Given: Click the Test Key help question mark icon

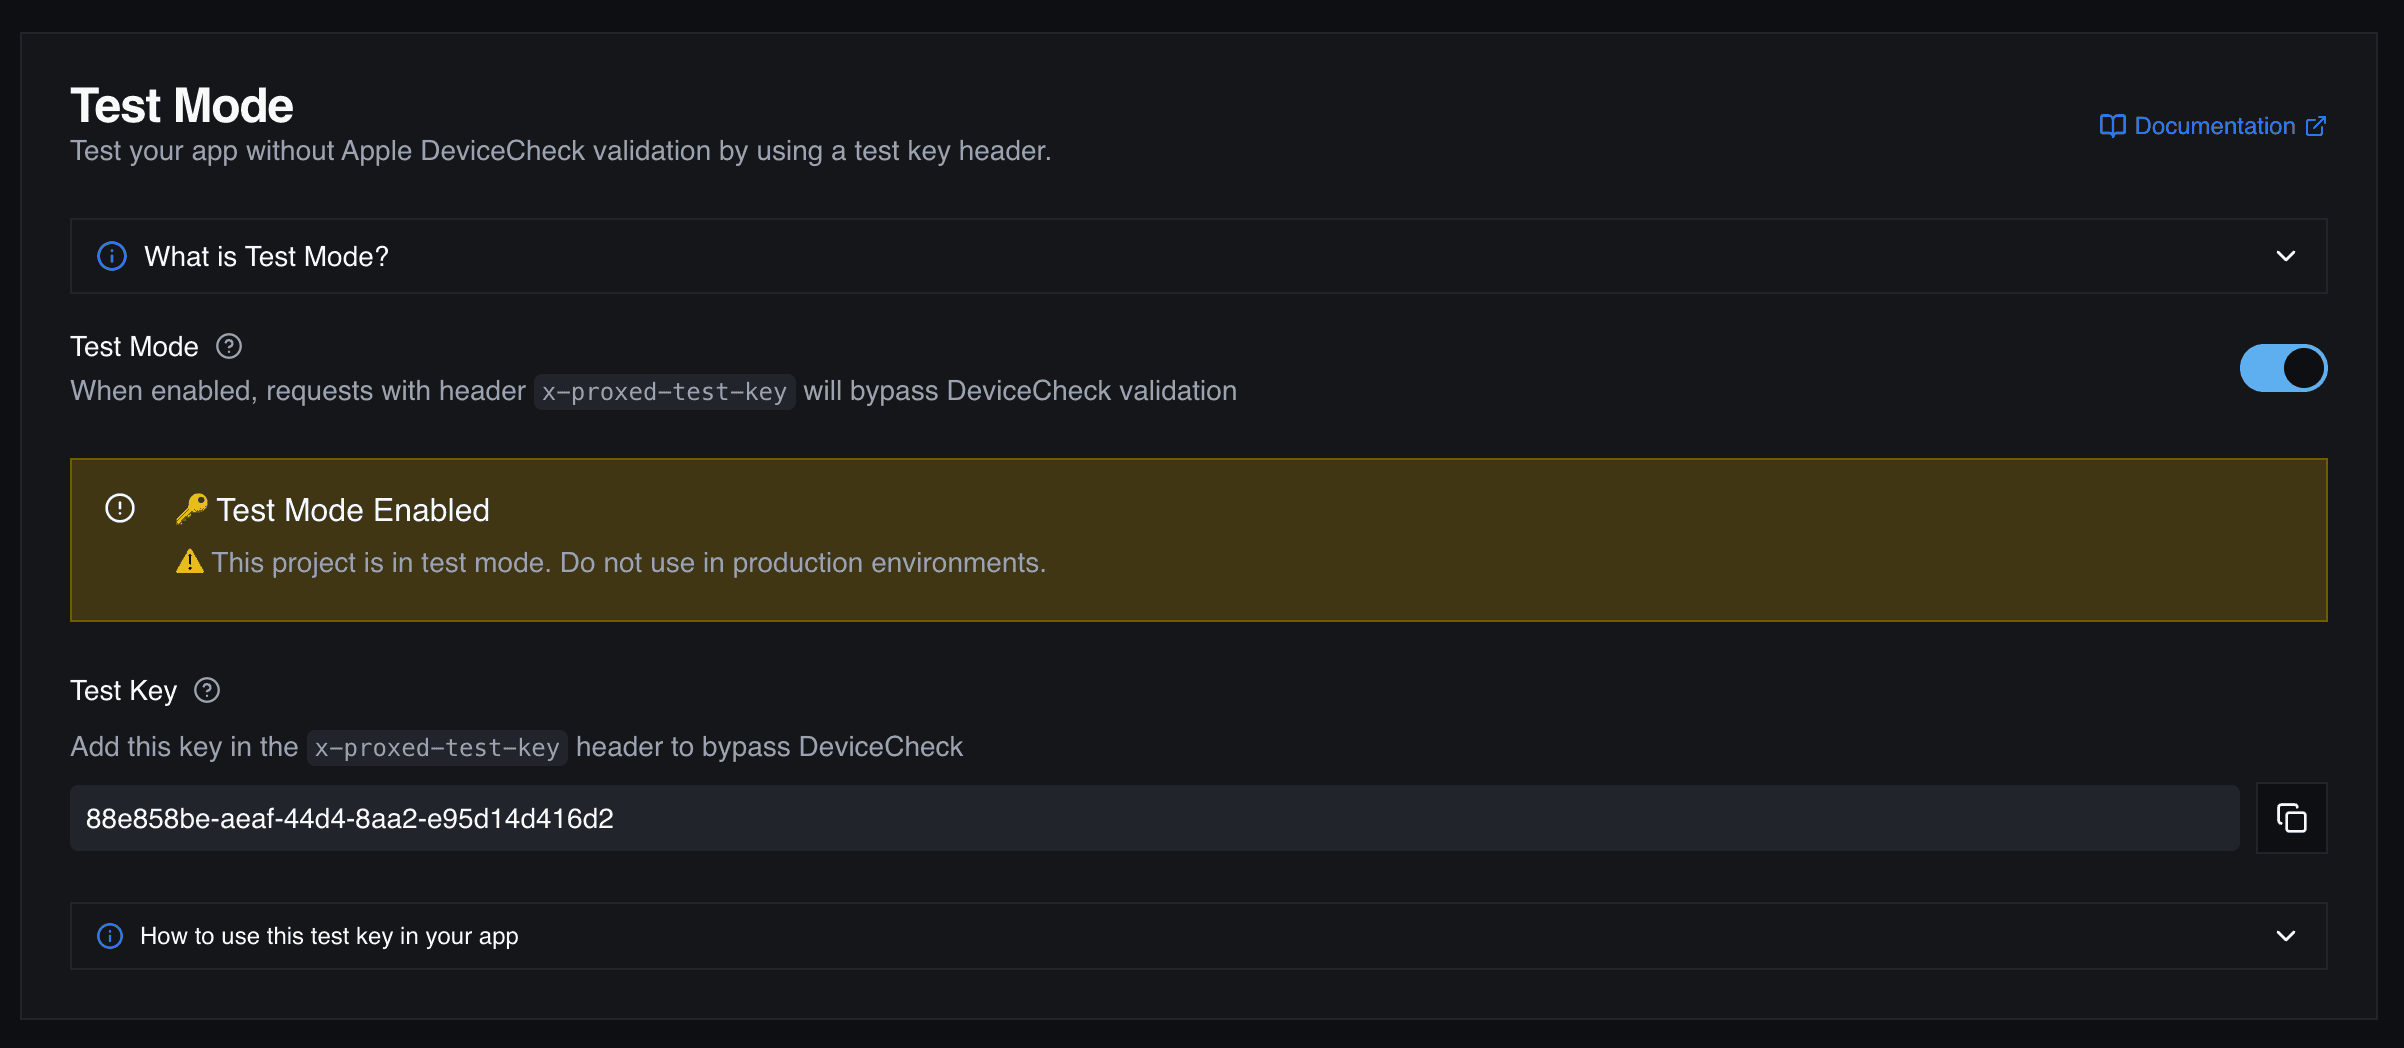Looking at the screenshot, I should click(x=206, y=690).
